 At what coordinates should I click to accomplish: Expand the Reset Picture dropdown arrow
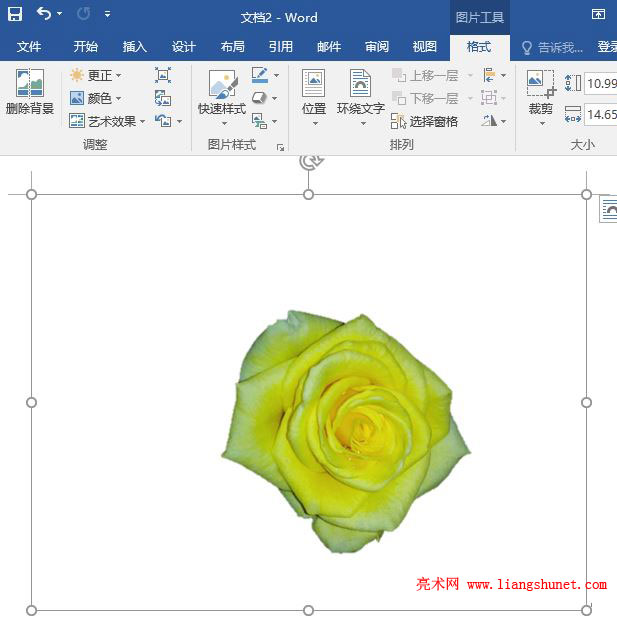point(180,121)
